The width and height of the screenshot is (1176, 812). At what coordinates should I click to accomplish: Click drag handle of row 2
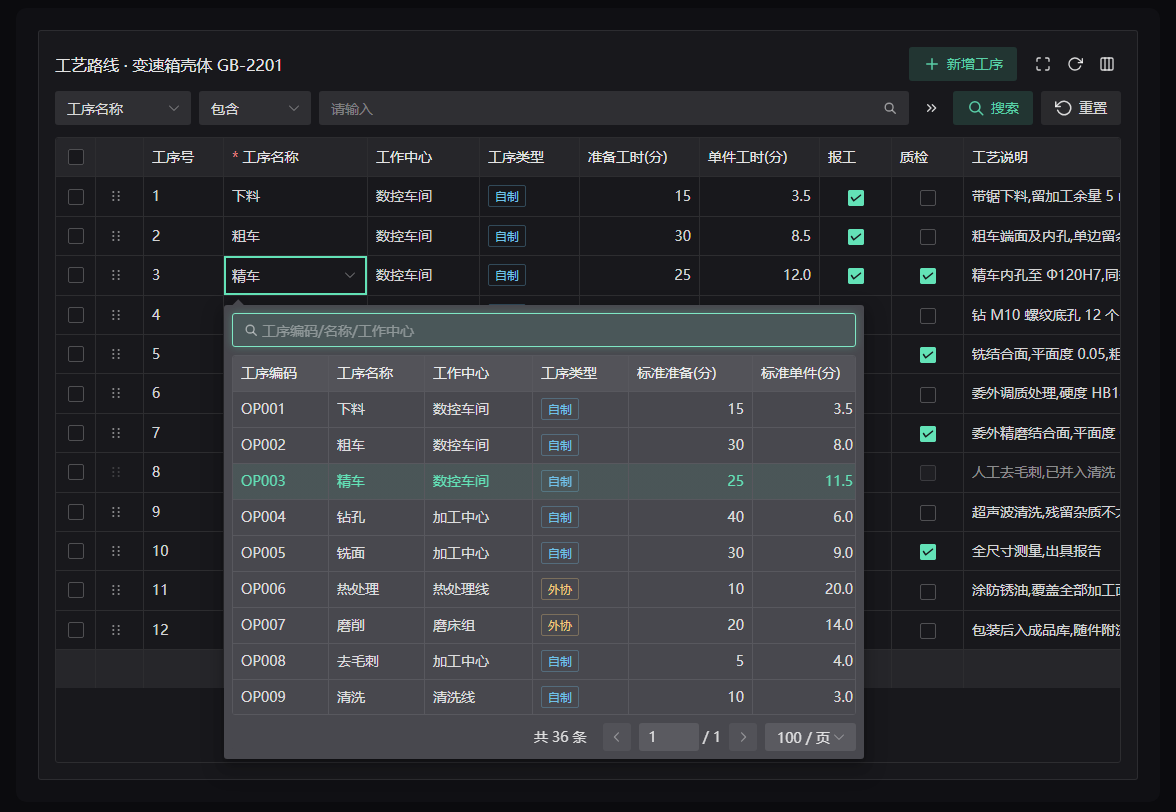click(116, 236)
